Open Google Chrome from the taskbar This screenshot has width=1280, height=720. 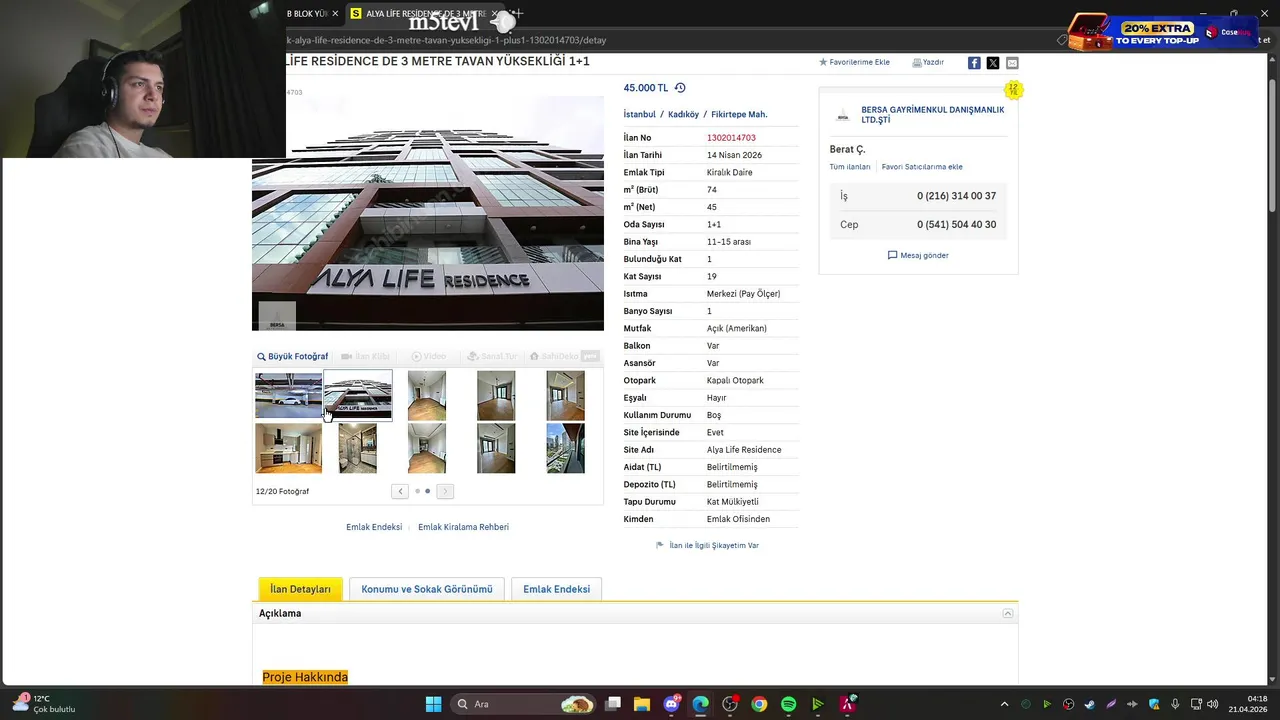coord(759,704)
